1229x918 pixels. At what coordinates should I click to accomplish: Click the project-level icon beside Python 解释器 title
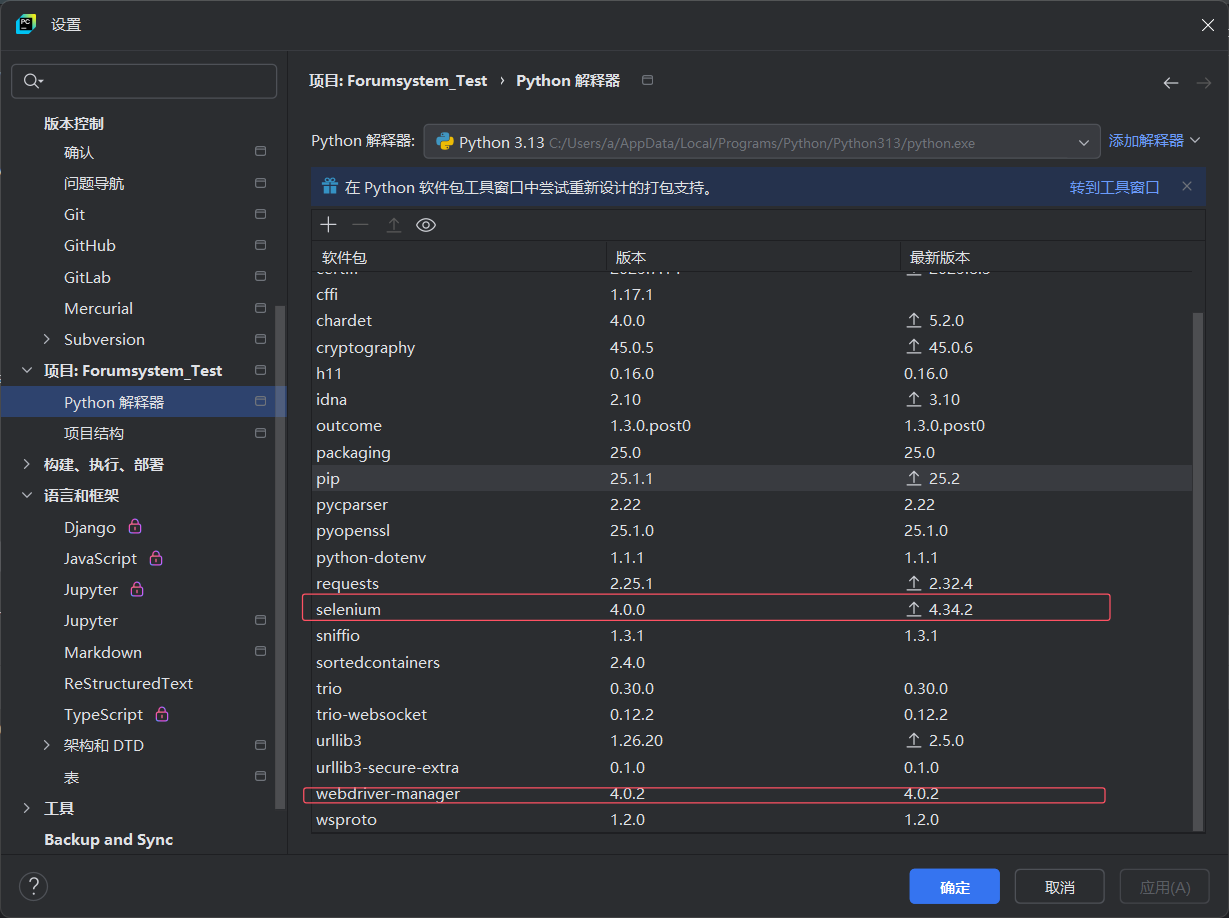[x=647, y=80]
